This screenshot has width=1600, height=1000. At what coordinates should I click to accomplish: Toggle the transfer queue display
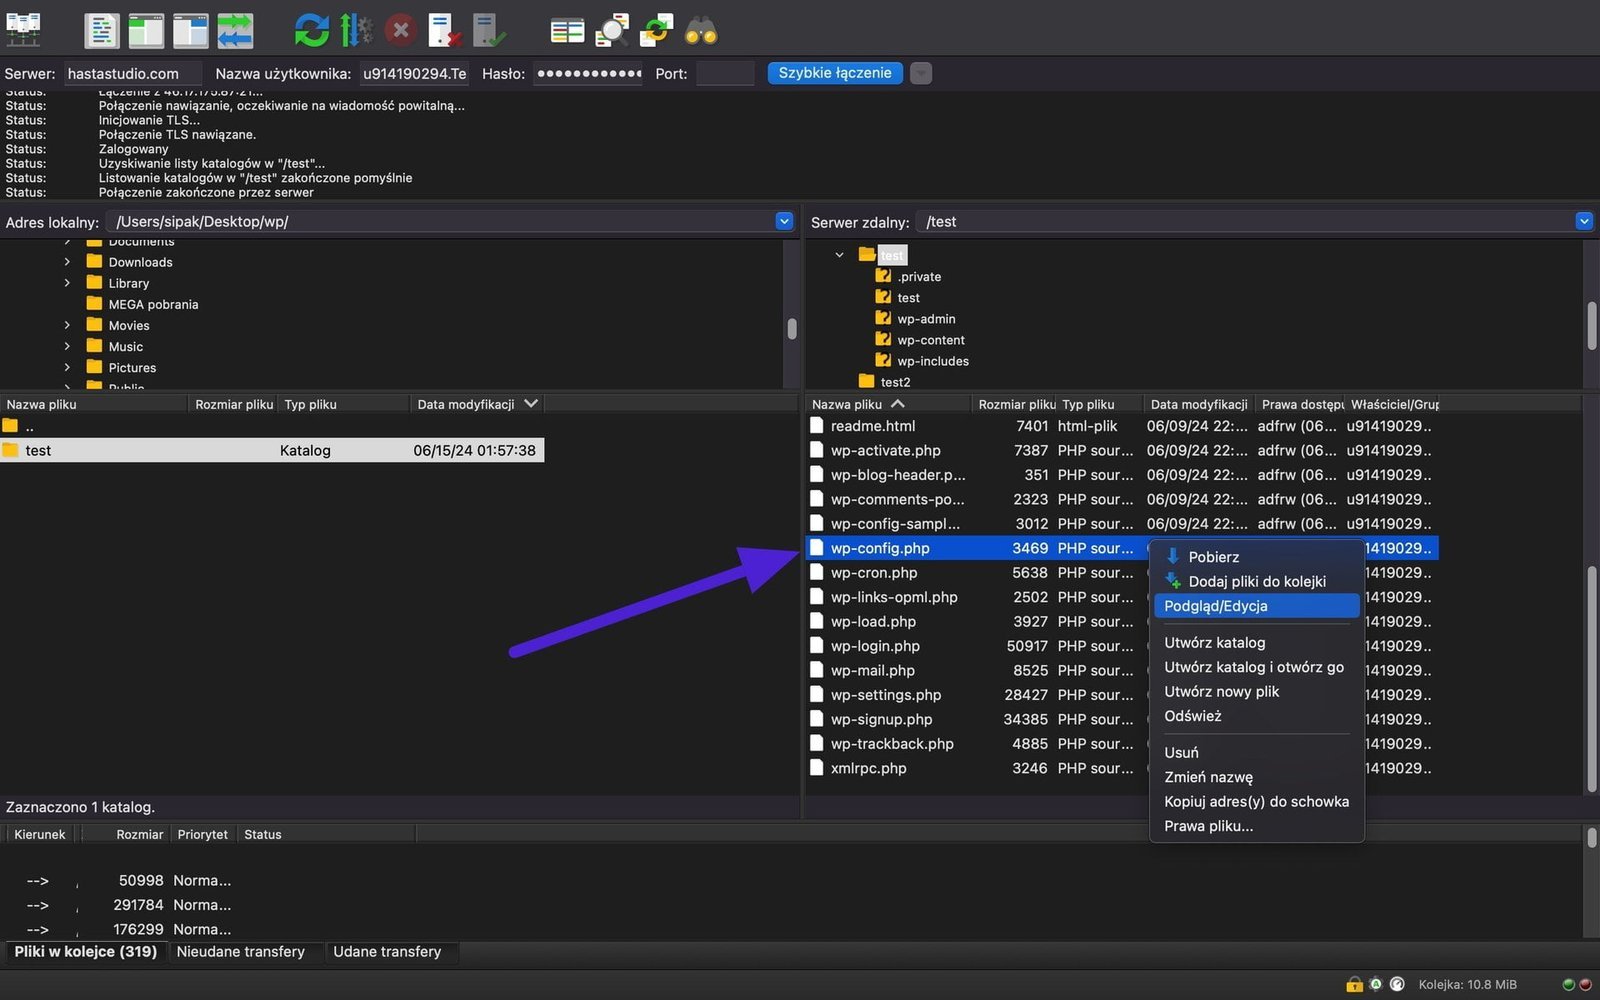[235, 30]
